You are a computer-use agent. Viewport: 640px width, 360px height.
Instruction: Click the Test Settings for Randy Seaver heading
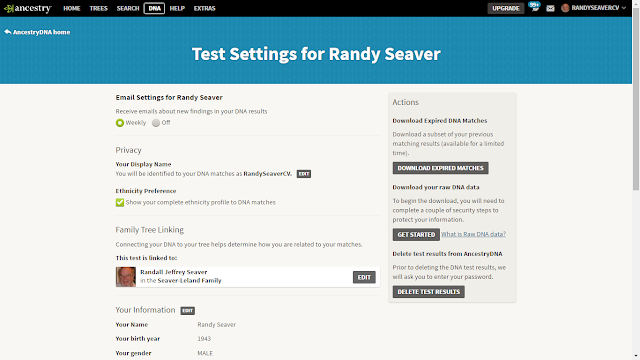pos(316,54)
